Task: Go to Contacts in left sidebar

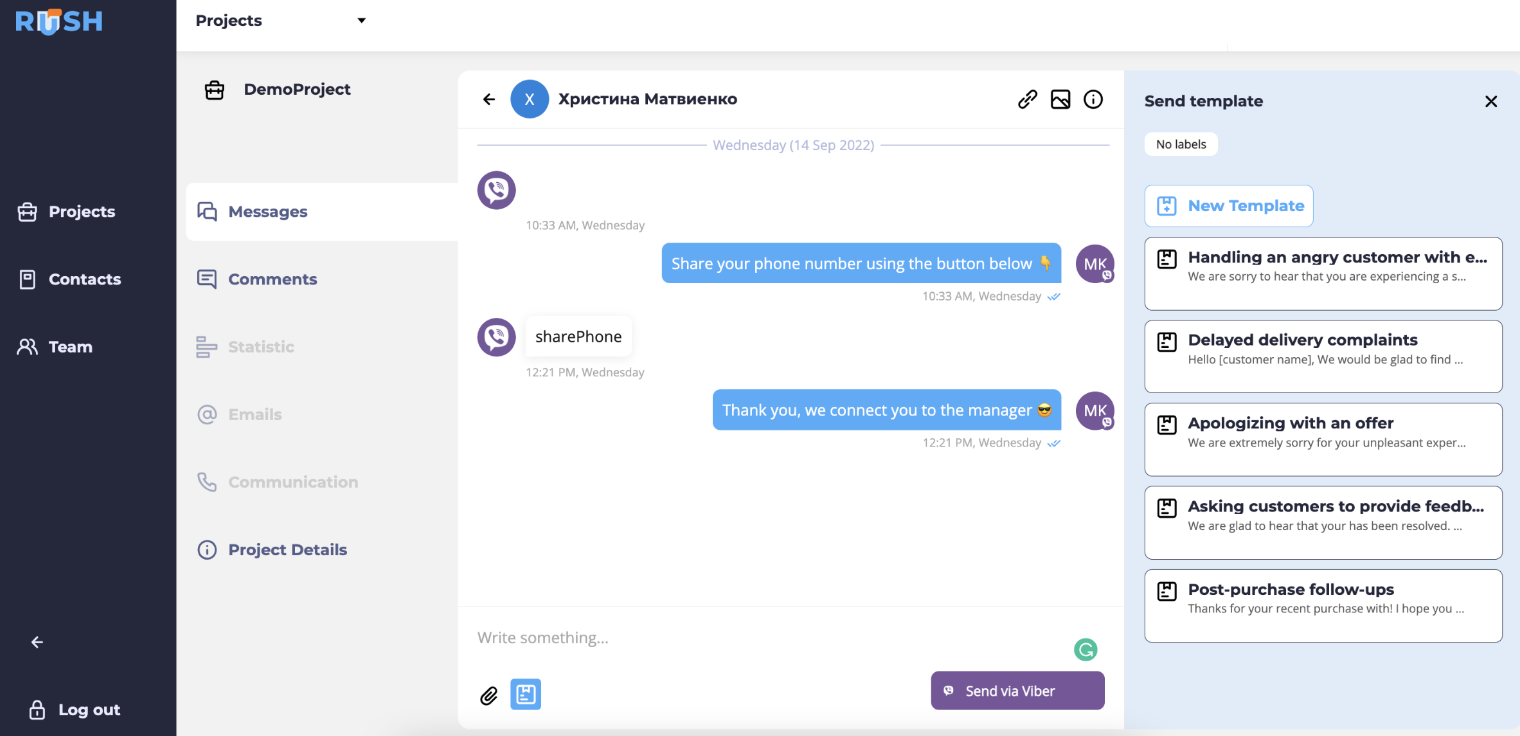Action: point(84,279)
